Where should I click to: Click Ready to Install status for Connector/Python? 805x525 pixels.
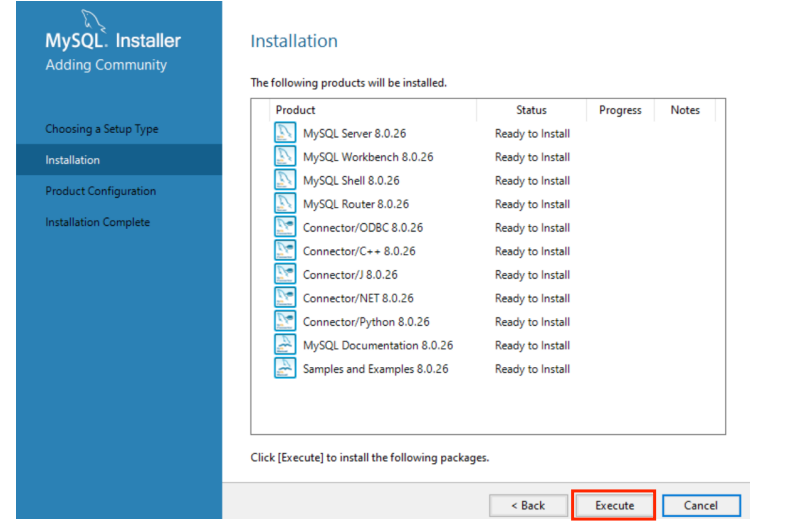pos(532,323)
